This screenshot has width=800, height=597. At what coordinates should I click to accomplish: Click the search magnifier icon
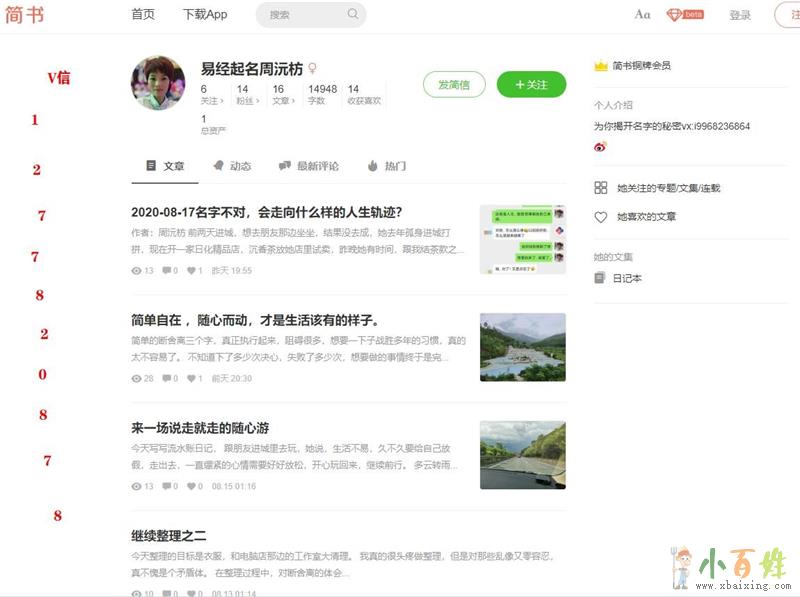coord(352,14)
